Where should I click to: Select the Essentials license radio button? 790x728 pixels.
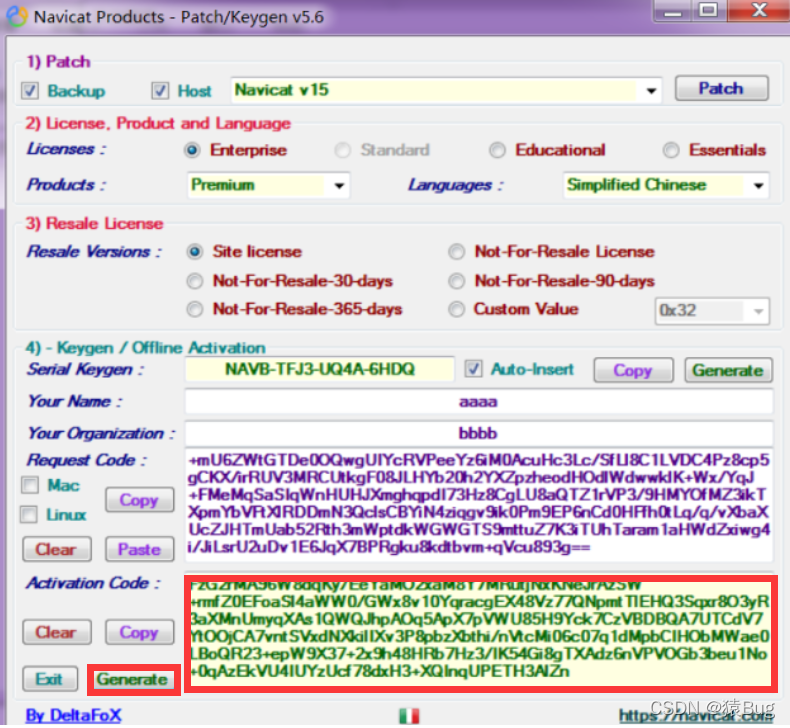(671, 150)
